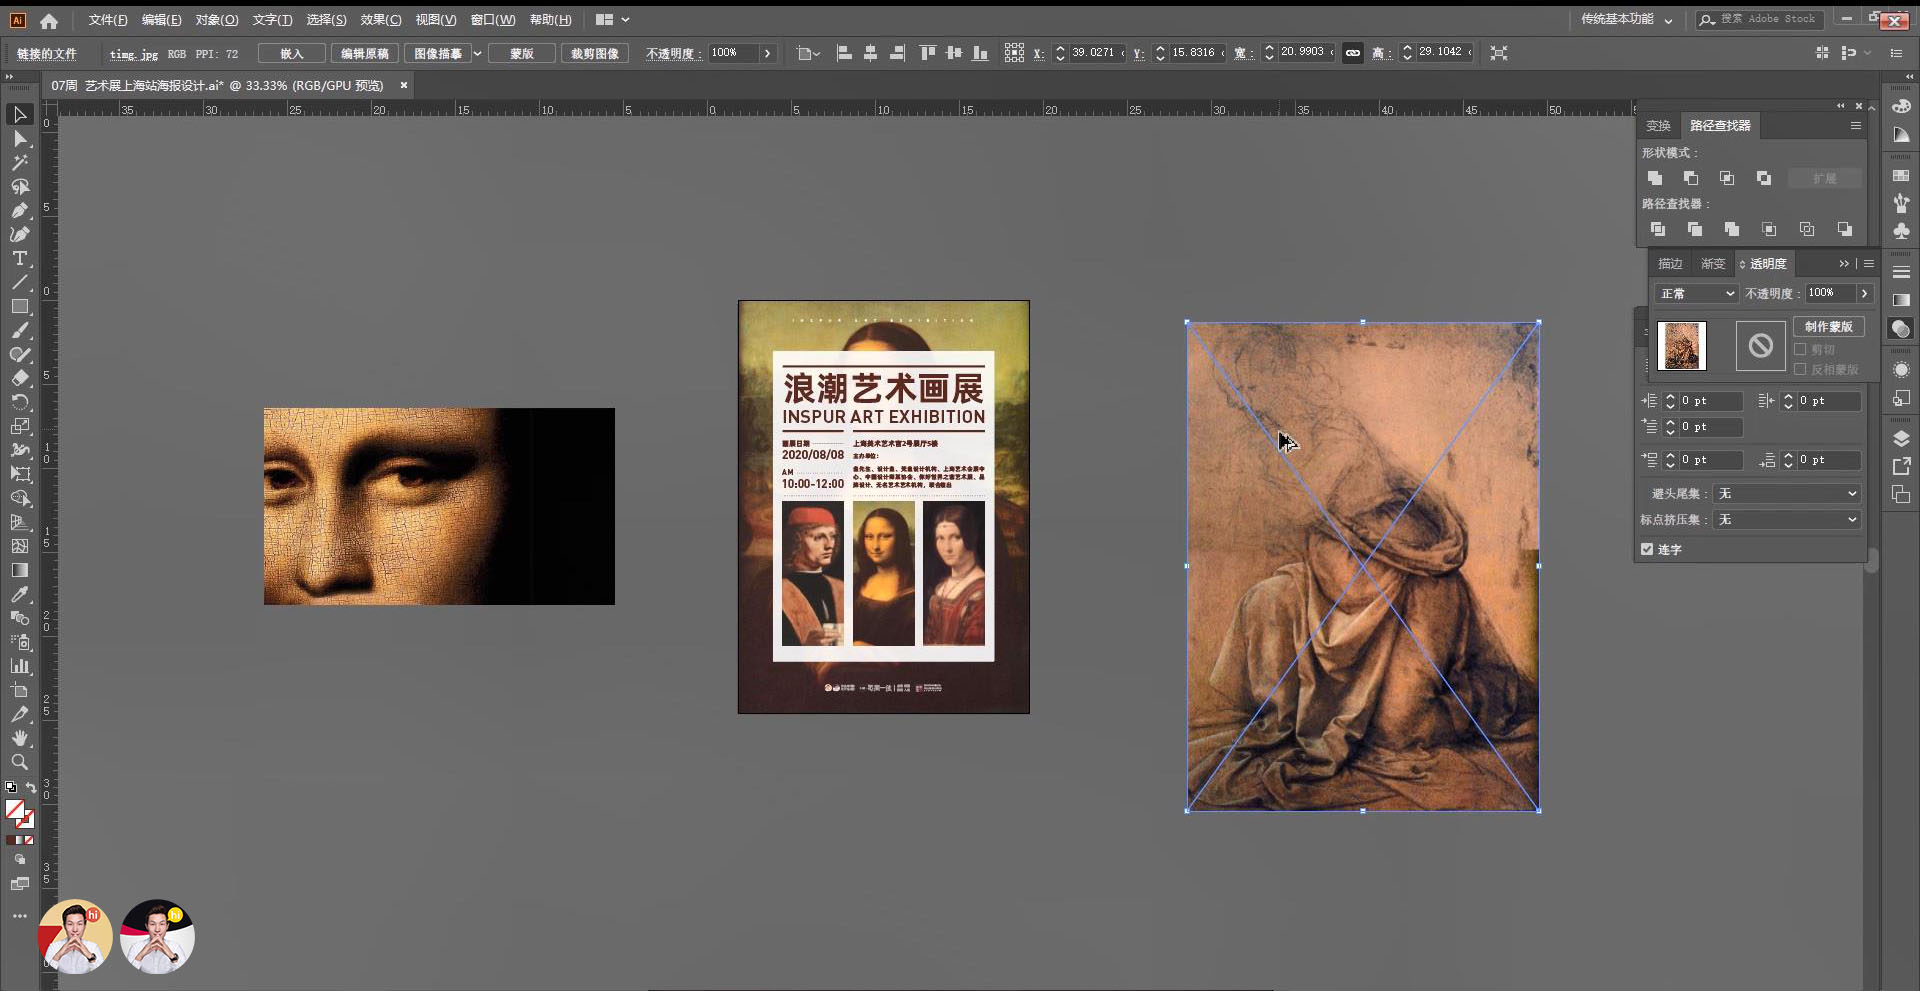
Task: Click the 图像描摹 button
Action: pos(438,53)
